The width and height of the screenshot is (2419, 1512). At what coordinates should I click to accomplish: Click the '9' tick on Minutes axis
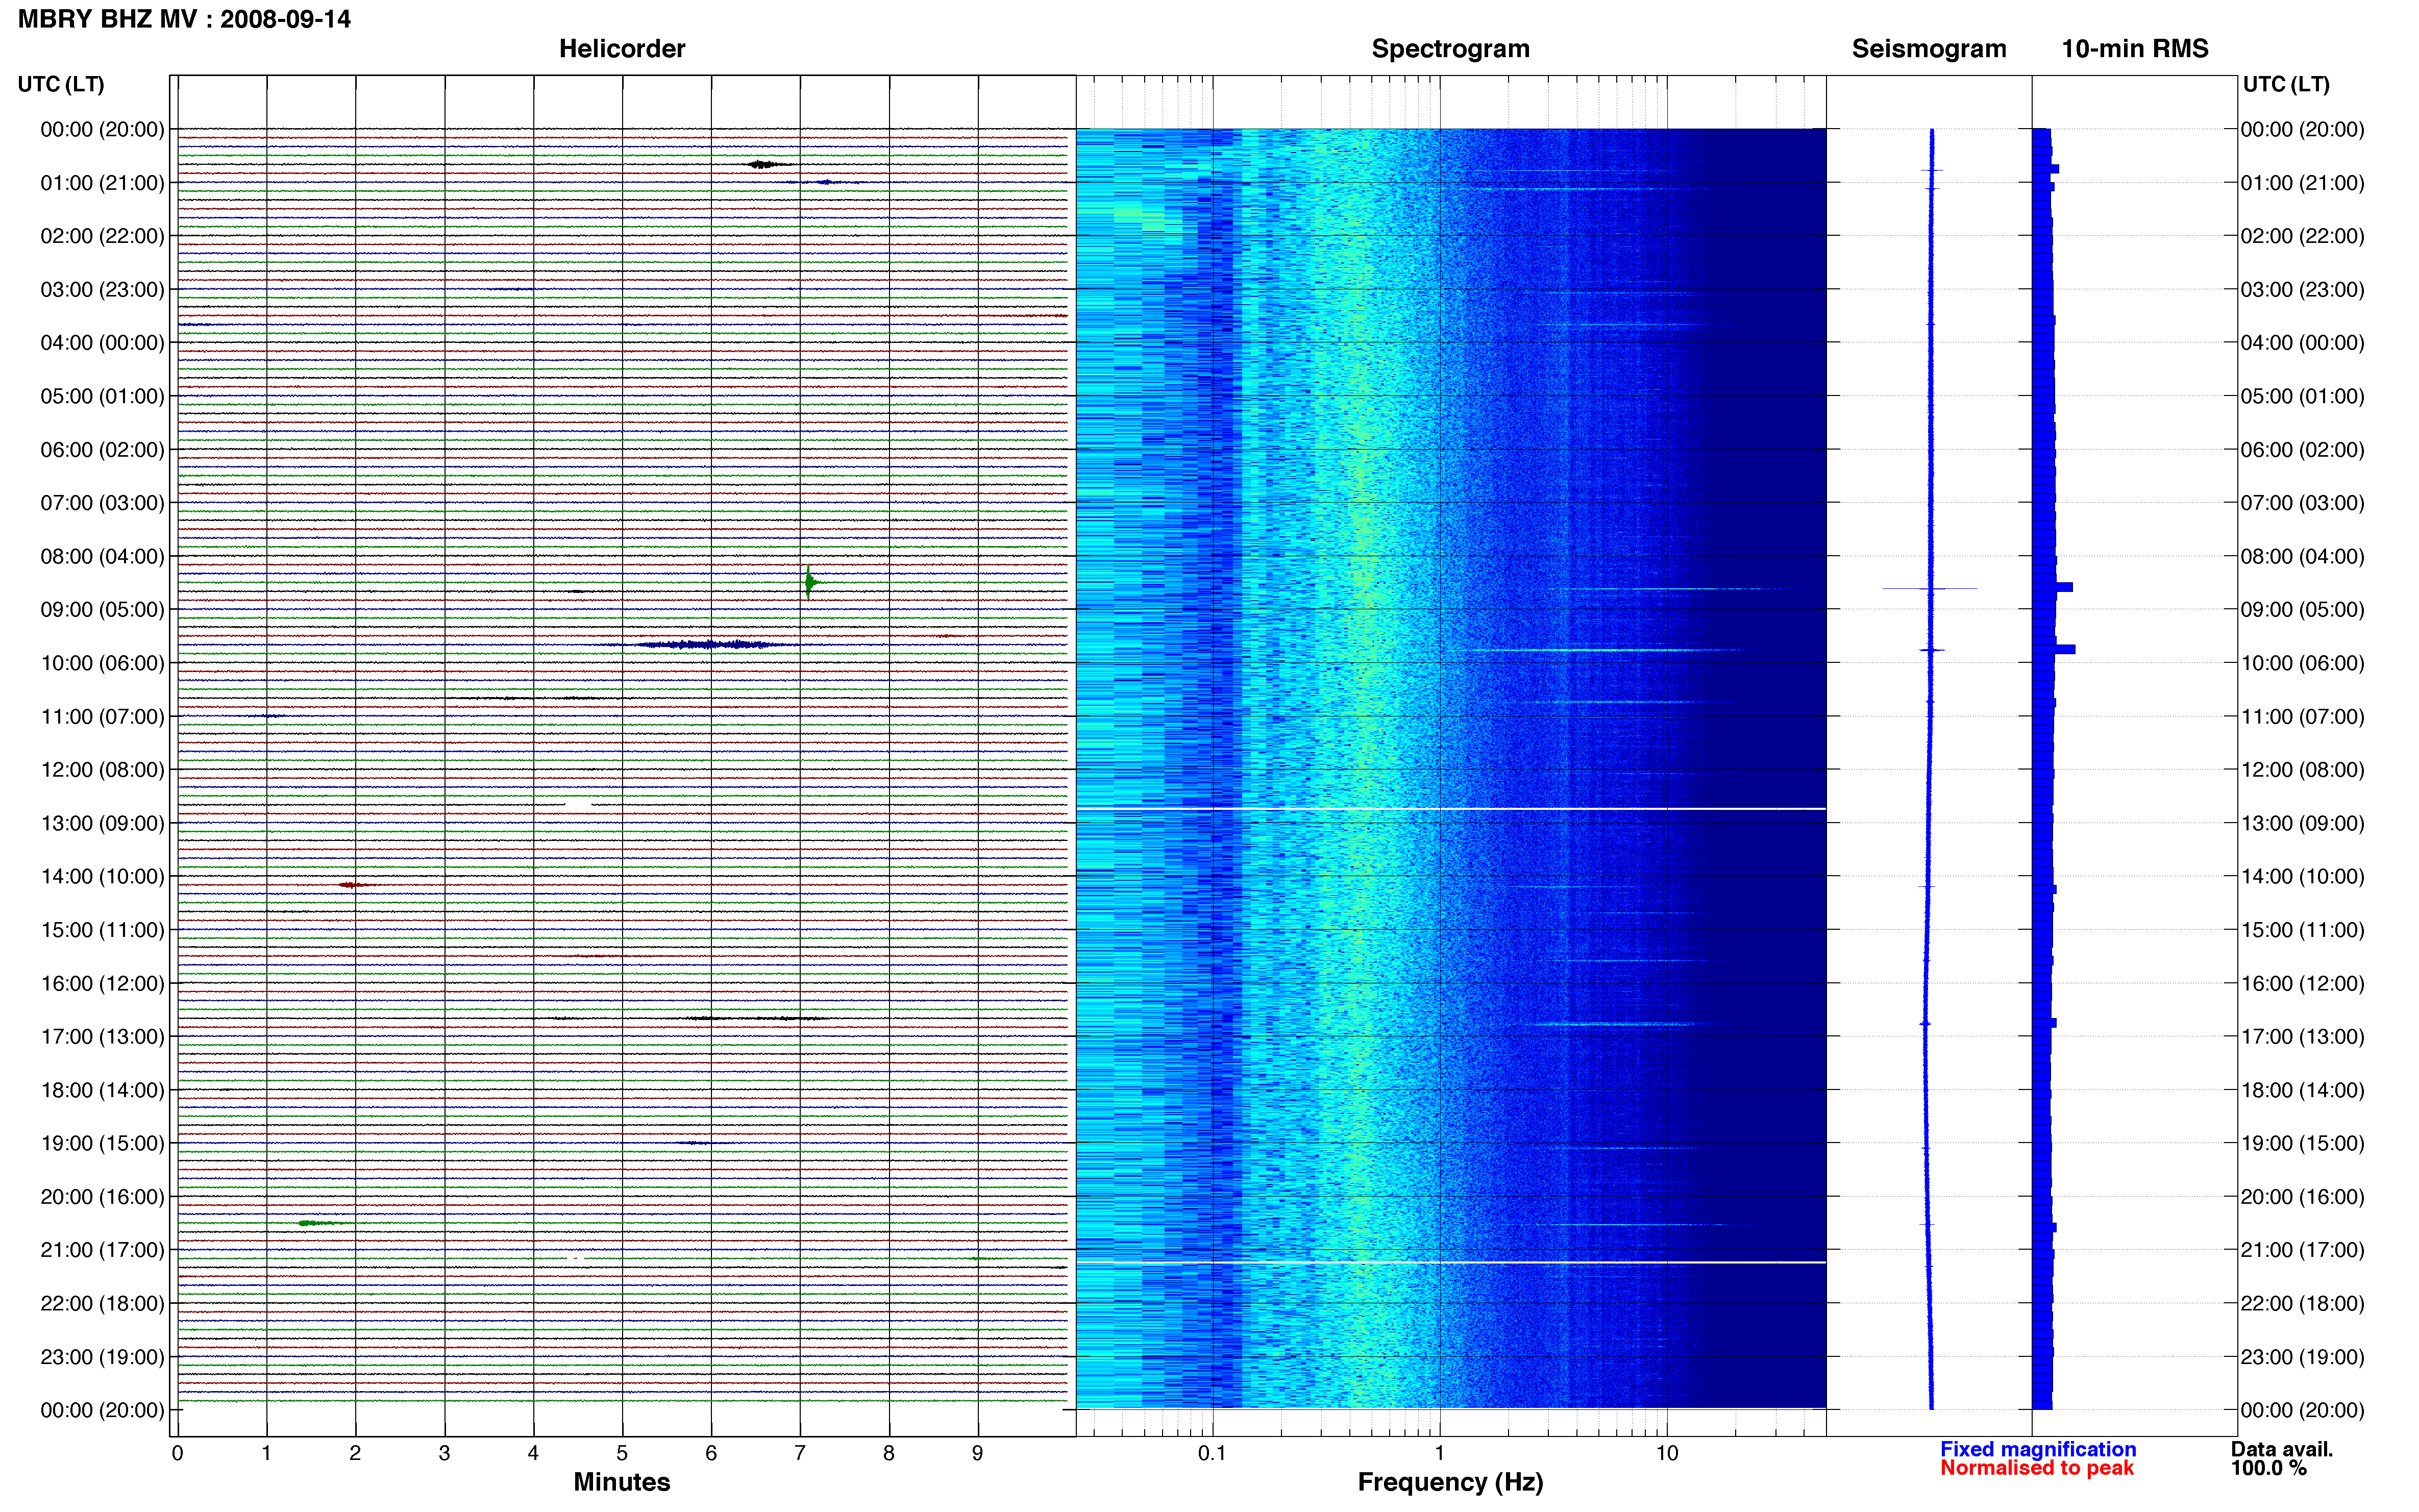(x=977, y=1453)
